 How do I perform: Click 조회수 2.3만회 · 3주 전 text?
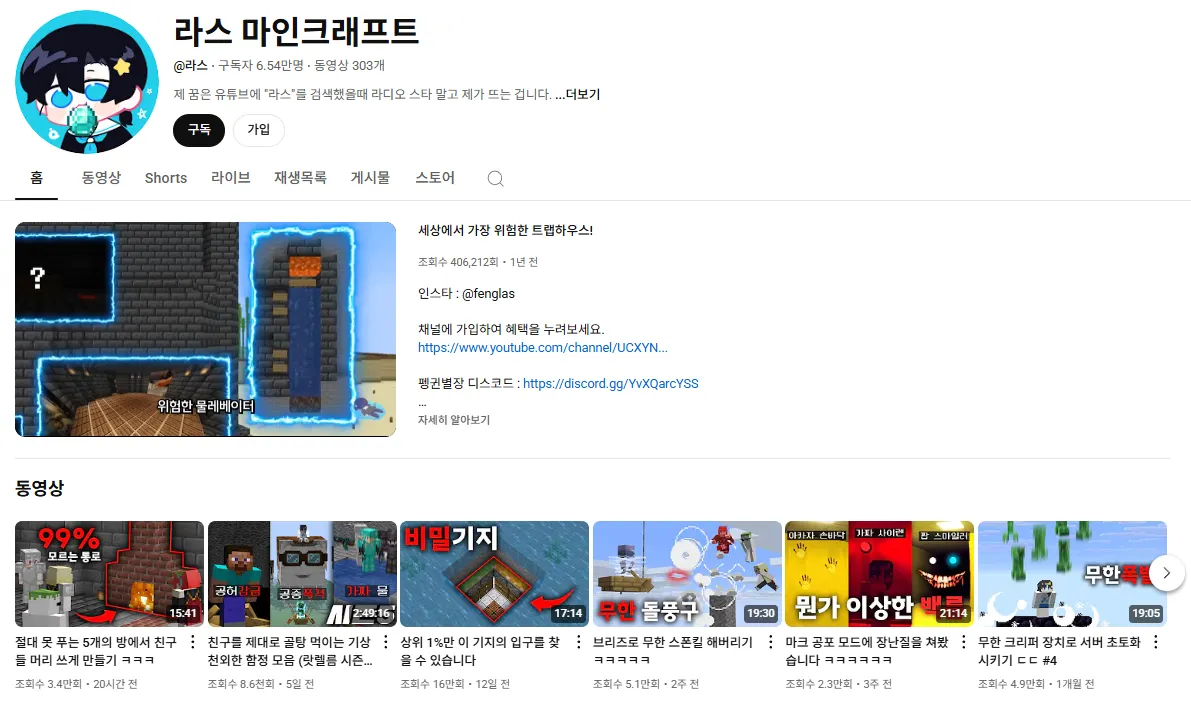pos(839,684)
